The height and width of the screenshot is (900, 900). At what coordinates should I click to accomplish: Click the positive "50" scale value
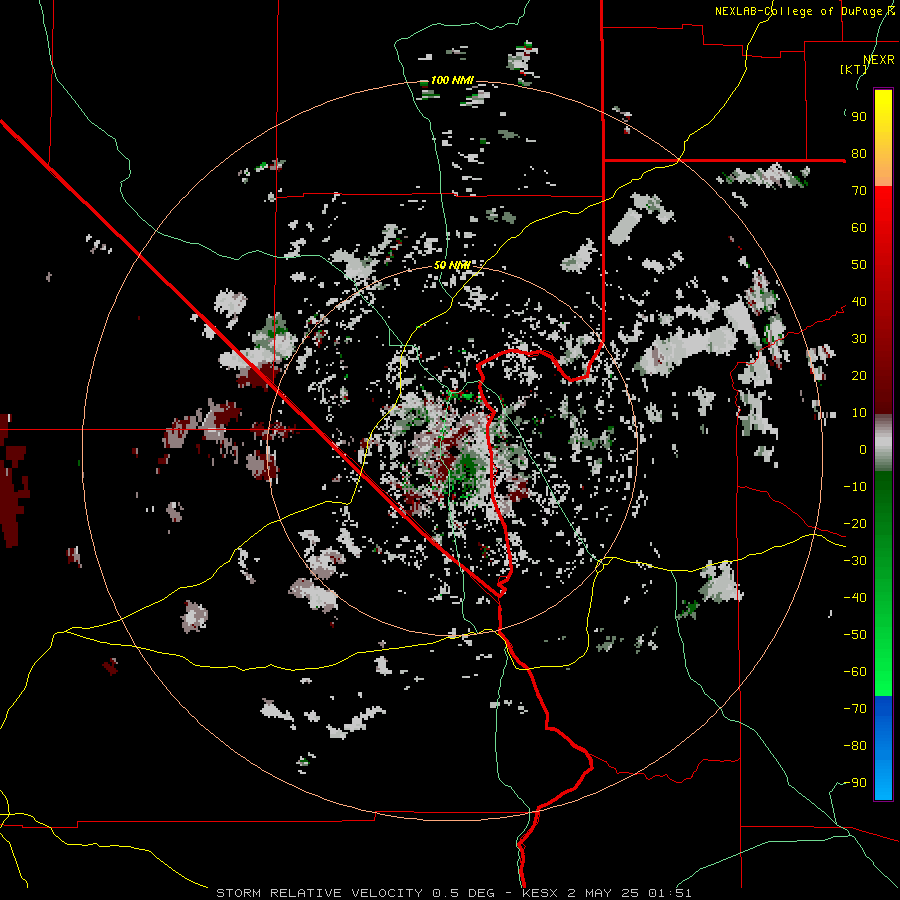pos(859,265)
